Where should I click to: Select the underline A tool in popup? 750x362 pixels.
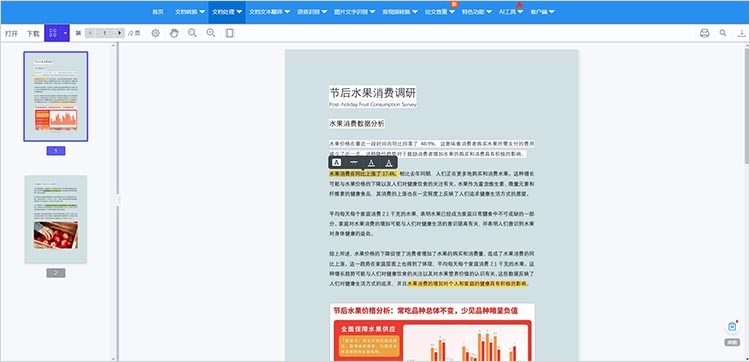click(371, 162)
